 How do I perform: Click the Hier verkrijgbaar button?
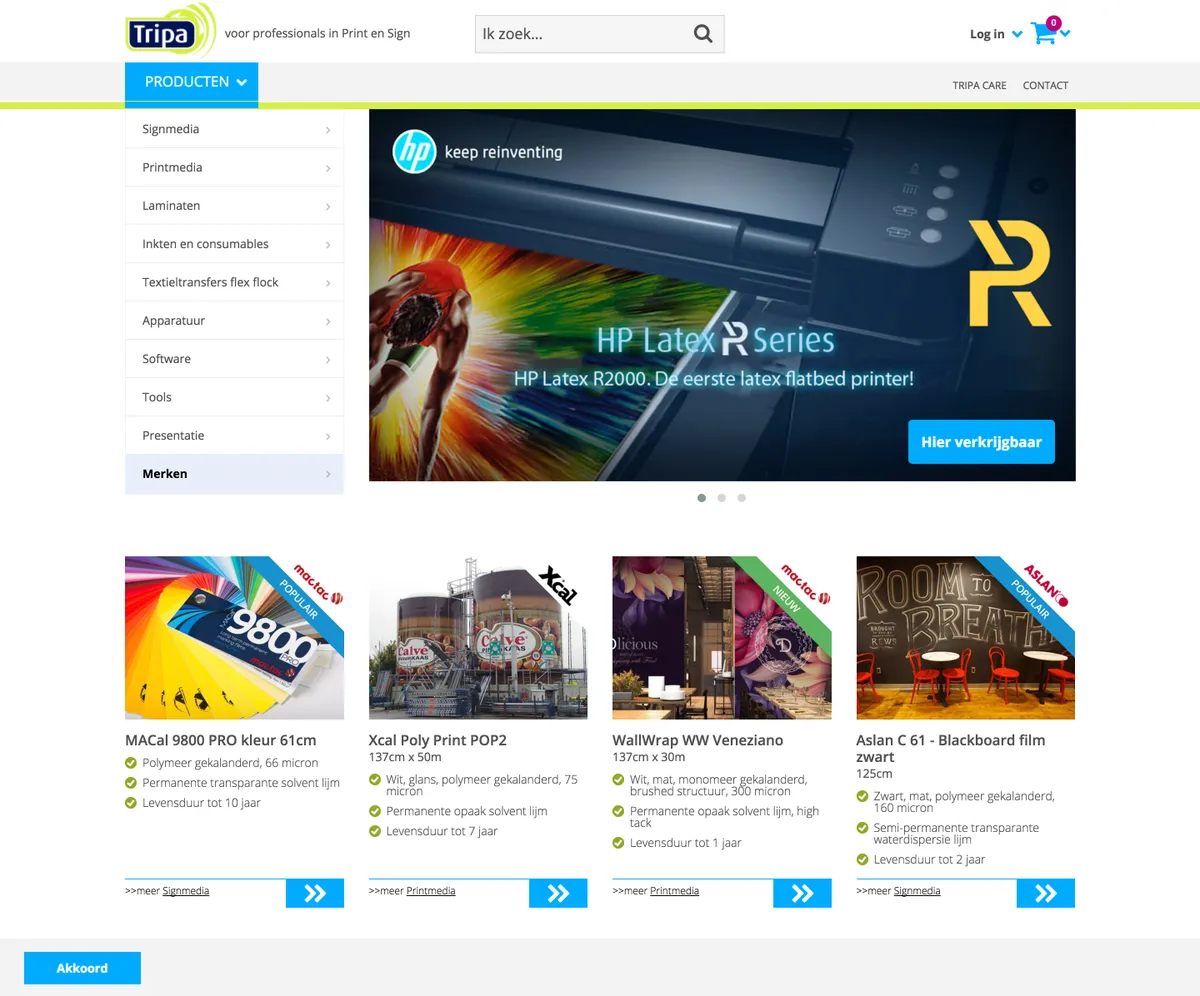coord(981,442)
